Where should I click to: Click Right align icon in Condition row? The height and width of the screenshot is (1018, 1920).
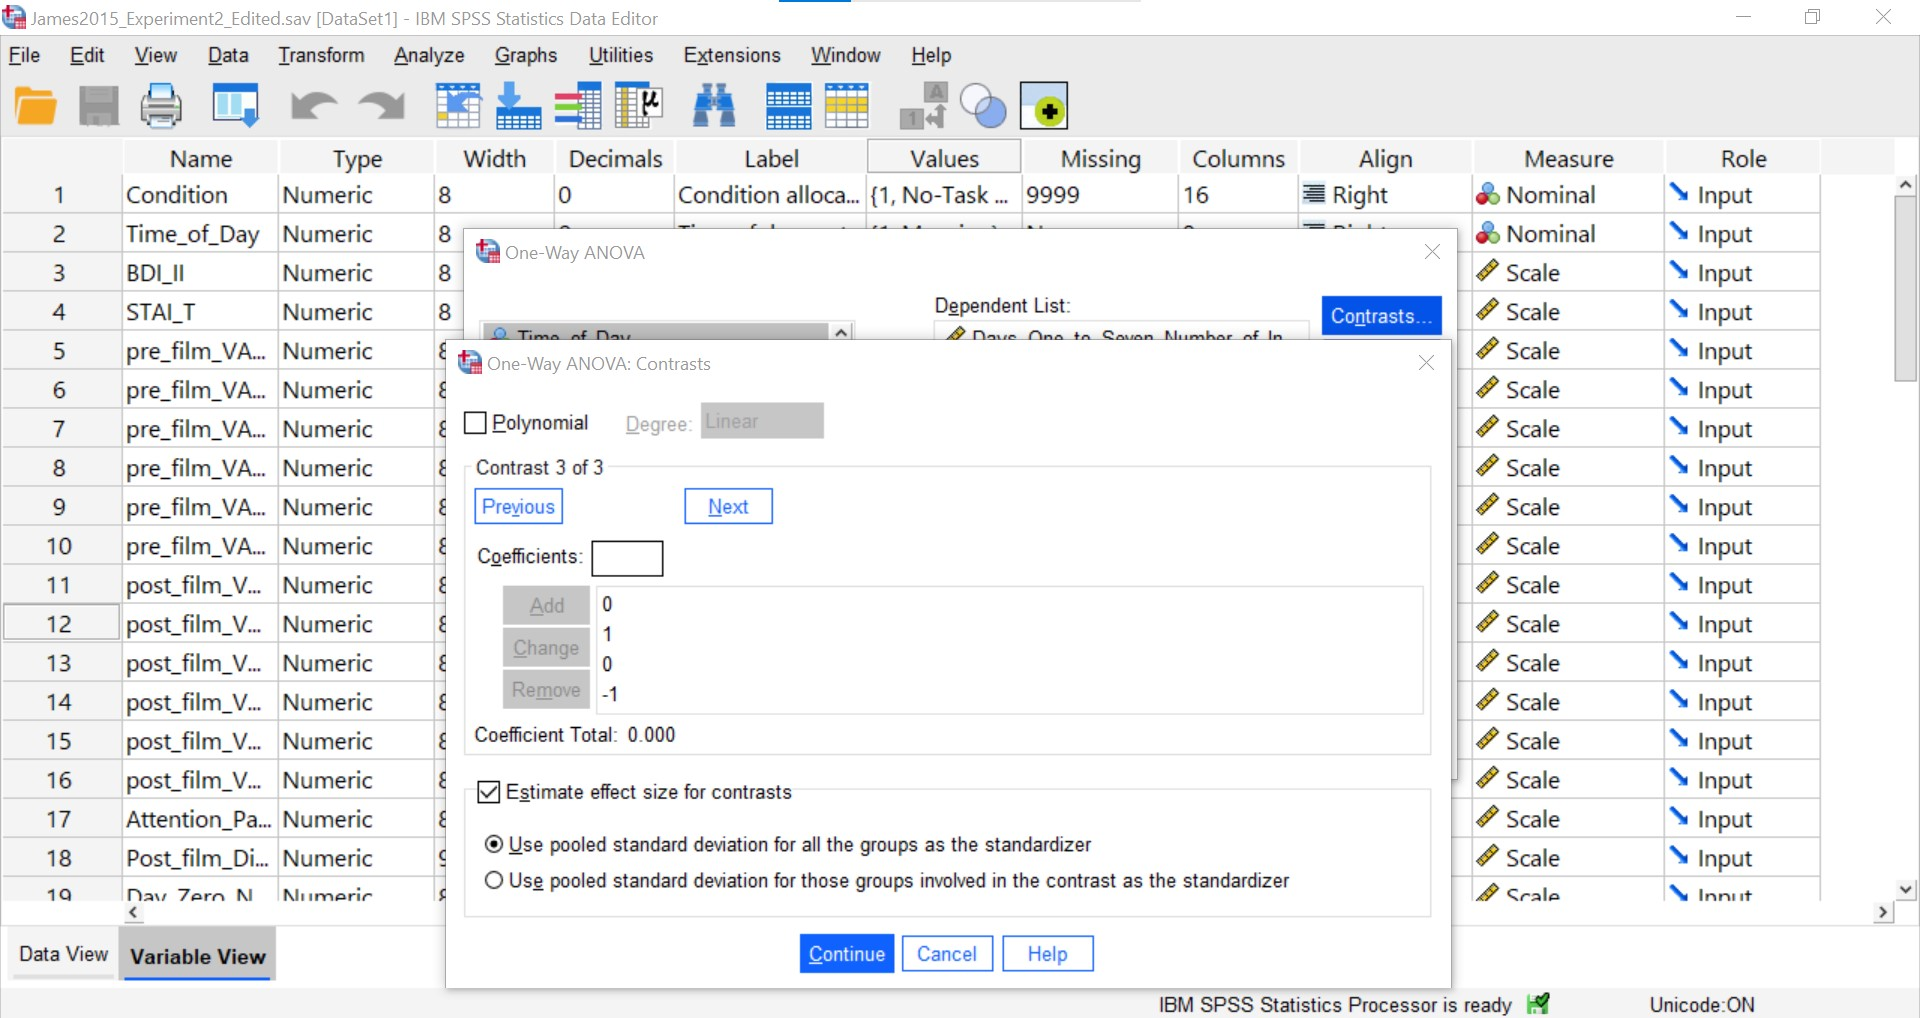pyautogui.click(x=1314, y=194)
